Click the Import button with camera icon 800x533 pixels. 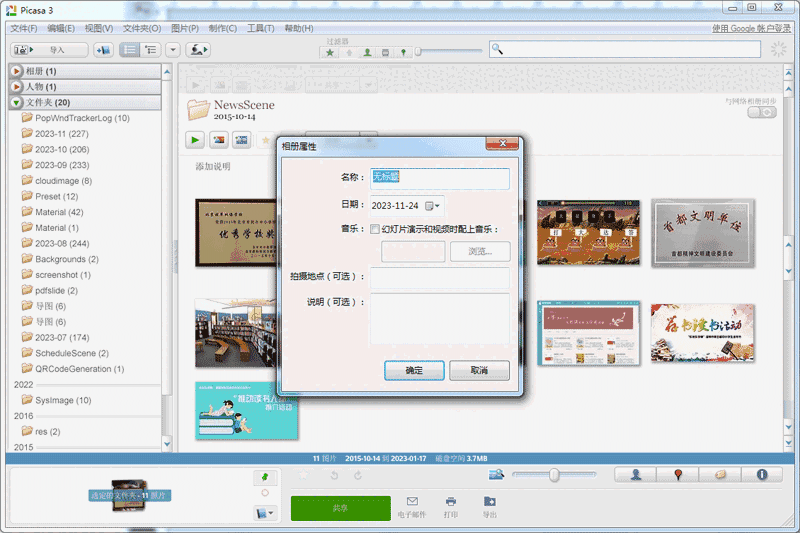coord(49,49)
